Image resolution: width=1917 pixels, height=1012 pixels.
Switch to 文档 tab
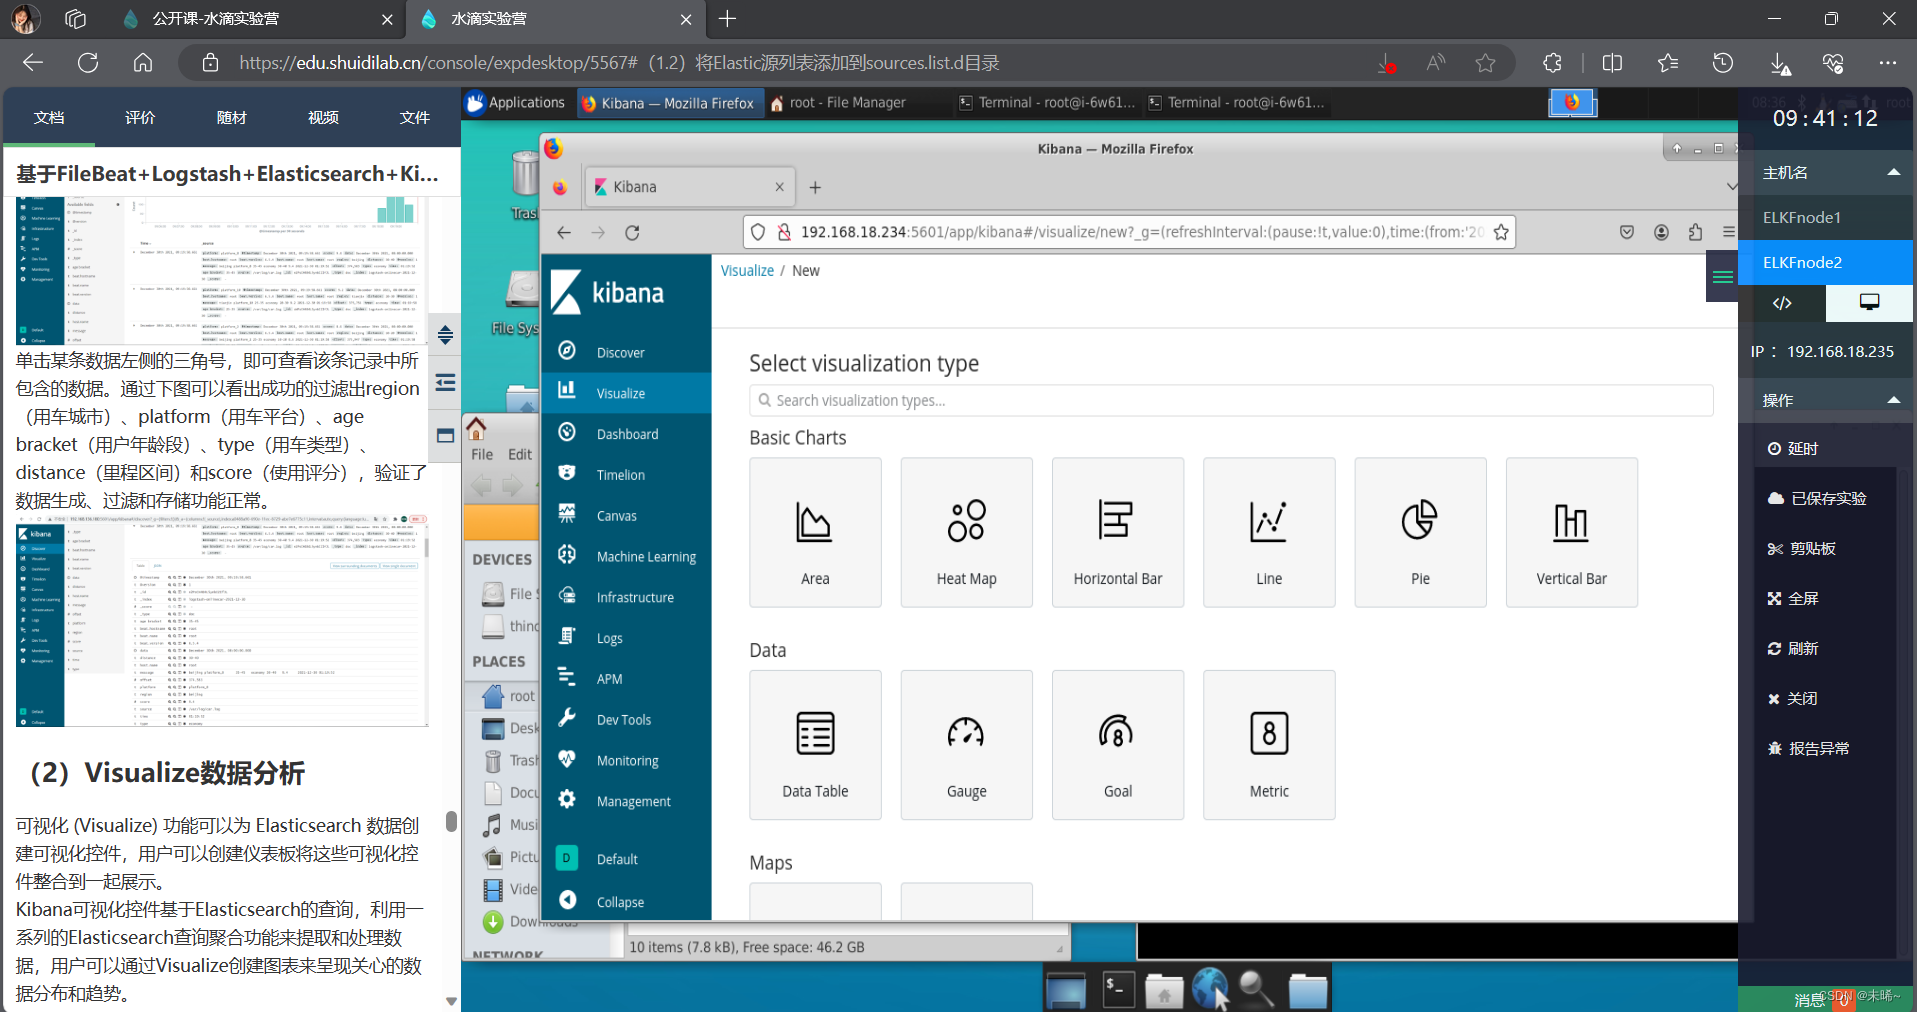49,118
